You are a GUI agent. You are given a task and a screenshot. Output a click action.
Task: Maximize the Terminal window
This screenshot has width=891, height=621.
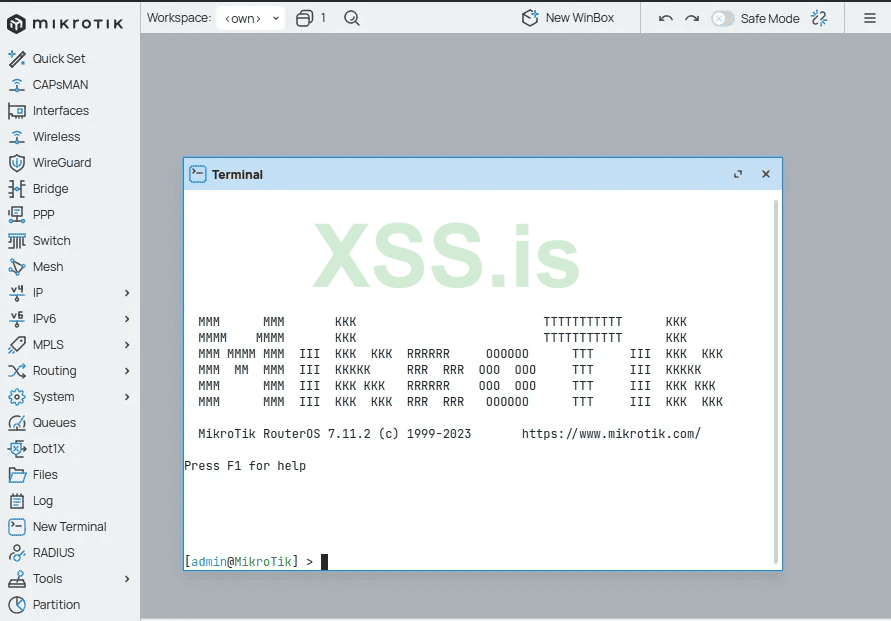pos(738,174)
